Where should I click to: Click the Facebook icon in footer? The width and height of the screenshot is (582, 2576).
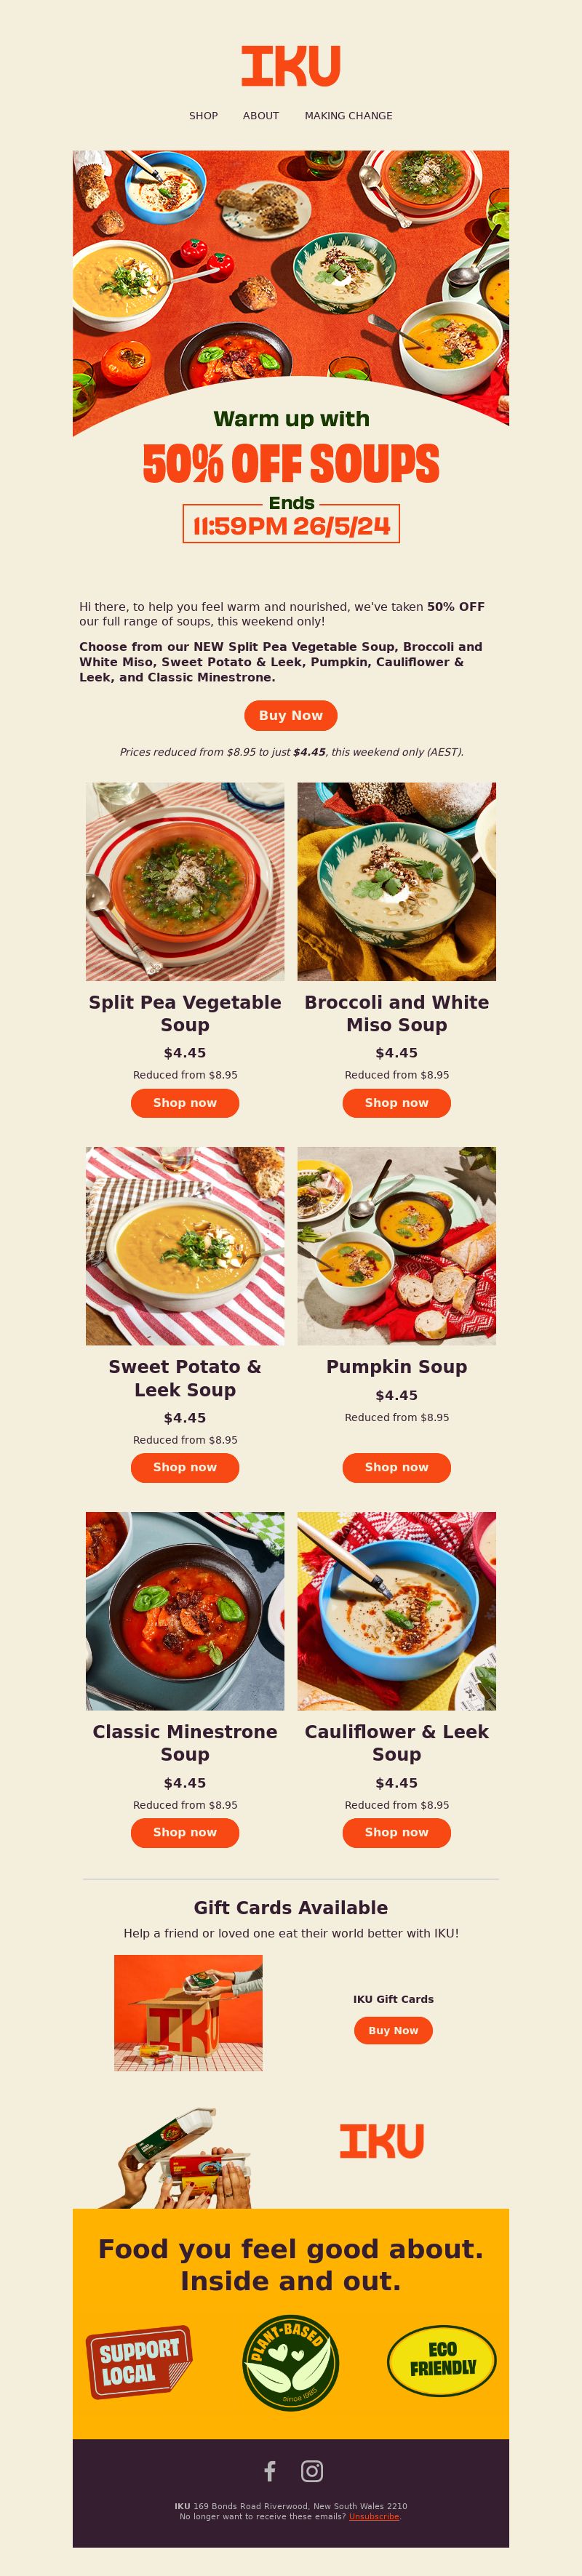point(270,2471)
